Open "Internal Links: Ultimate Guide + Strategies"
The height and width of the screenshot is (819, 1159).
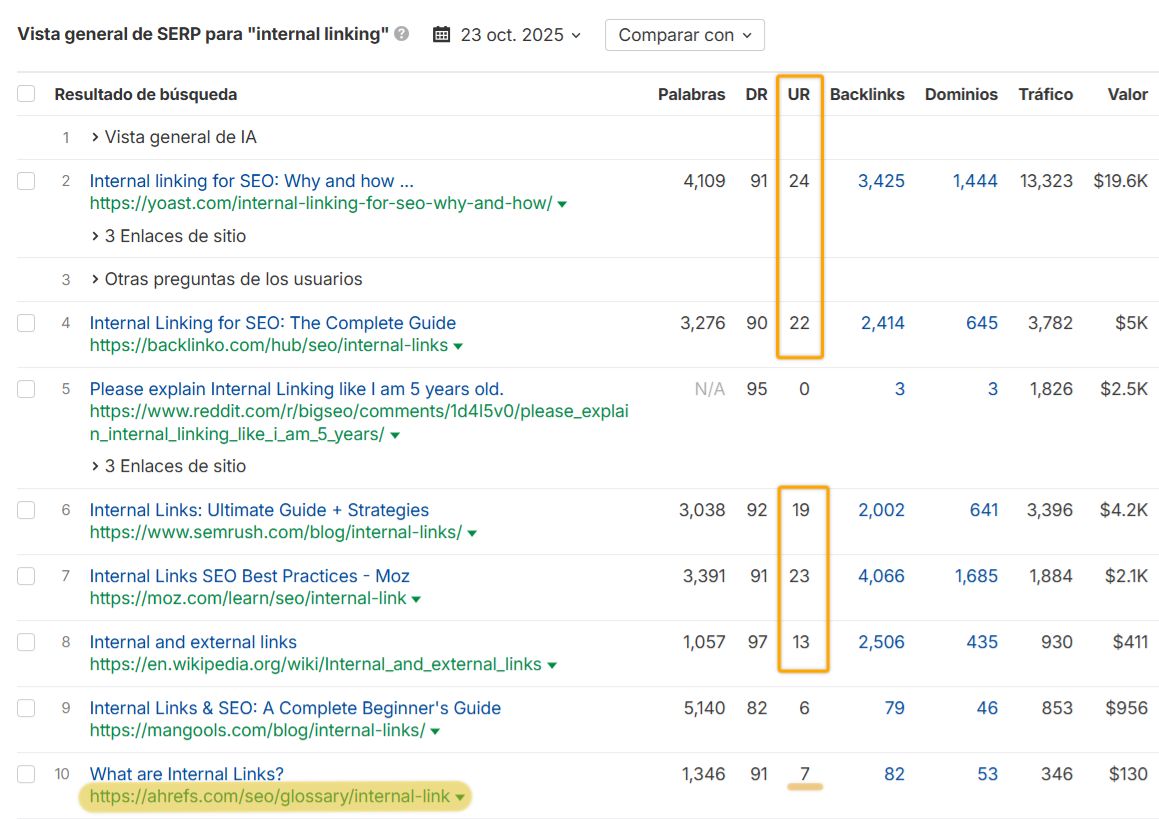[261, 509]
